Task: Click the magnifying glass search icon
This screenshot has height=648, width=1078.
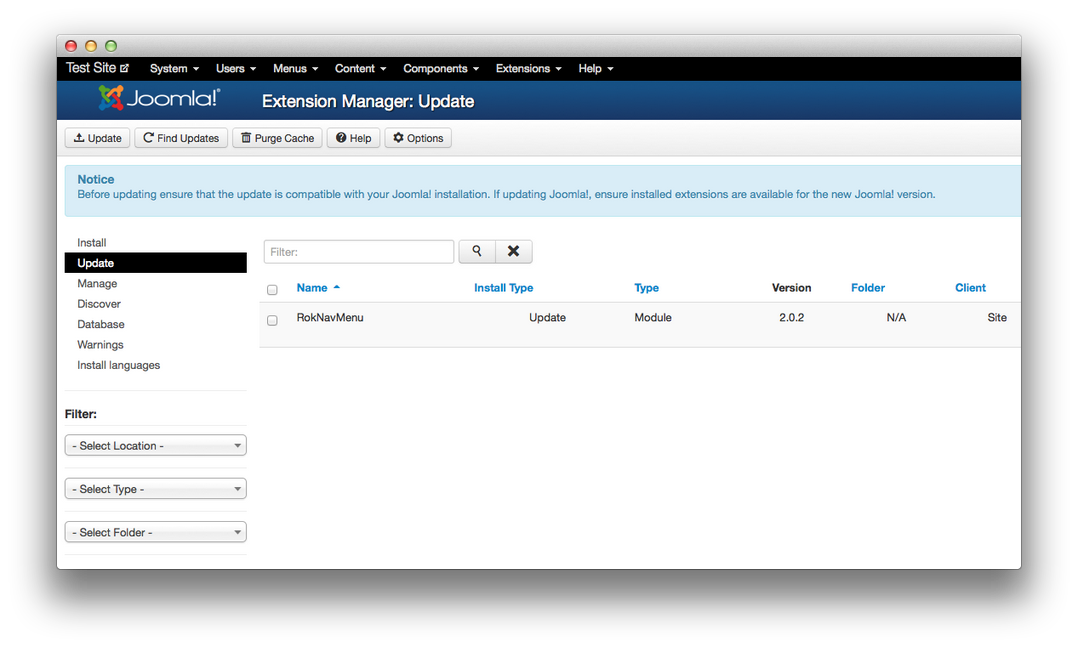Action: [x=477, y=251]
